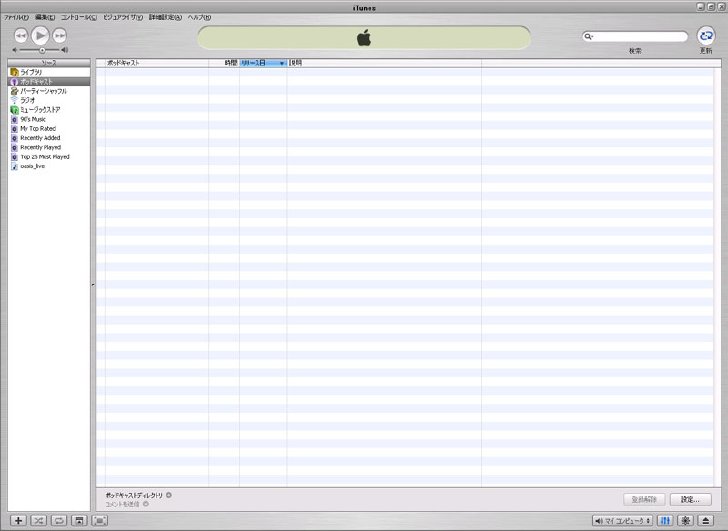Toggle the shuffle button
Viewport: 728px width, 531px height.
click(x=39, y=521)
